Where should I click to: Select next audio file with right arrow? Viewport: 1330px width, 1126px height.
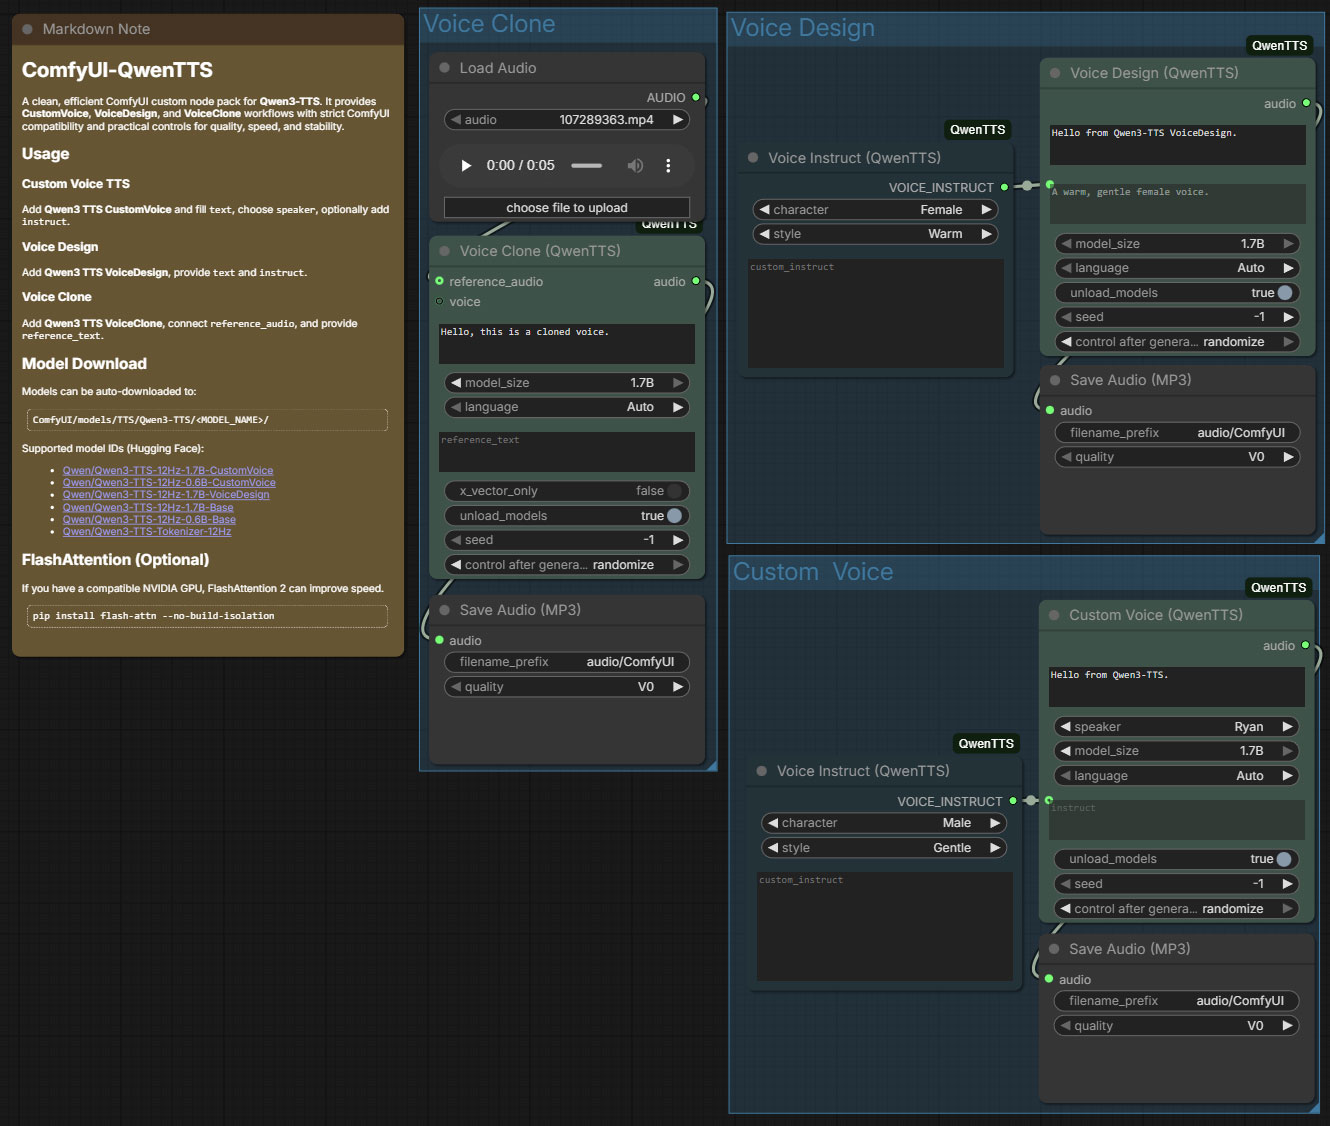click(678, 120)
